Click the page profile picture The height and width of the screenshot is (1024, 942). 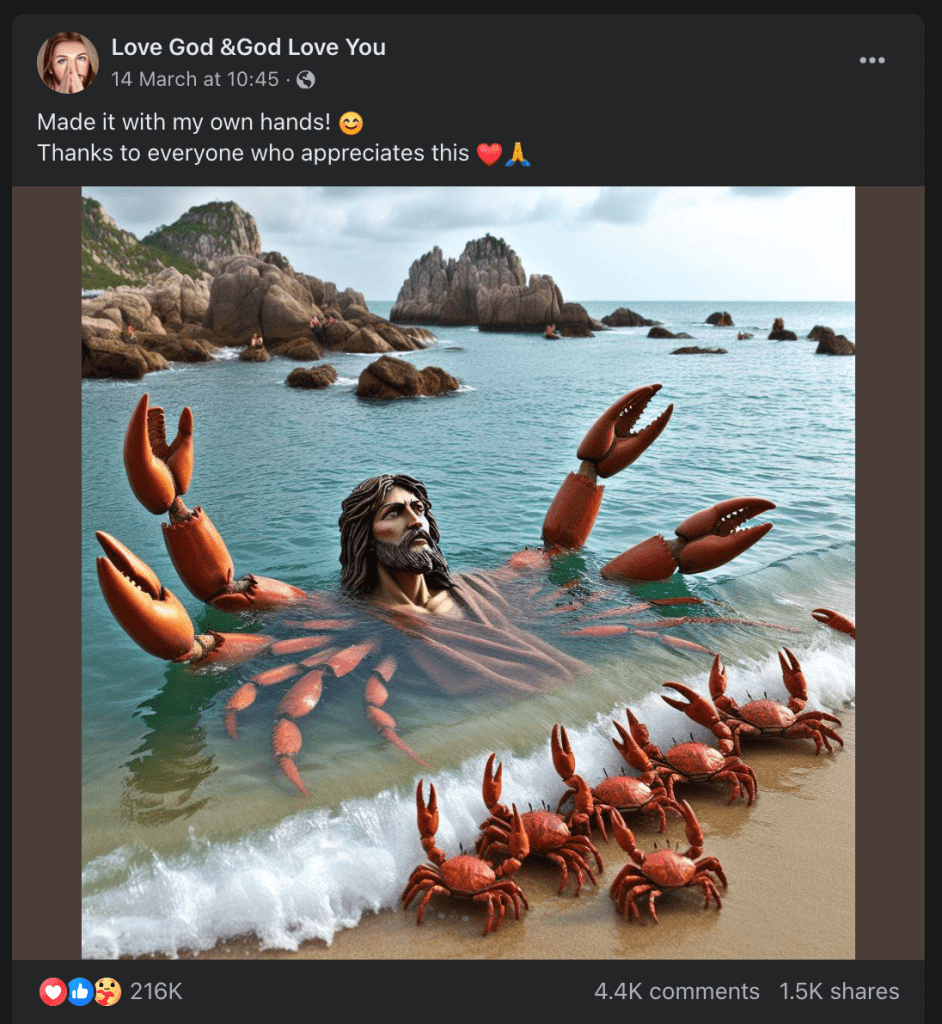pos(68,63)
